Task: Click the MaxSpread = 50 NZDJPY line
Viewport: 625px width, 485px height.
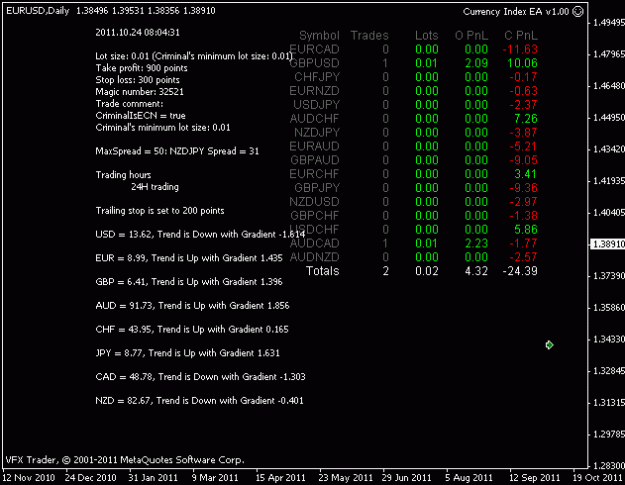Action: point(177,151)
